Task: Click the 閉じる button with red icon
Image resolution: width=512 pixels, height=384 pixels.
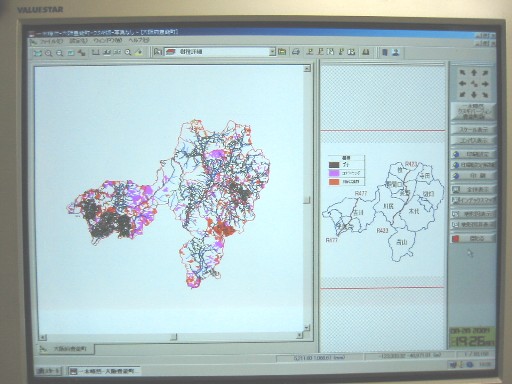Action: click(473, 238)
